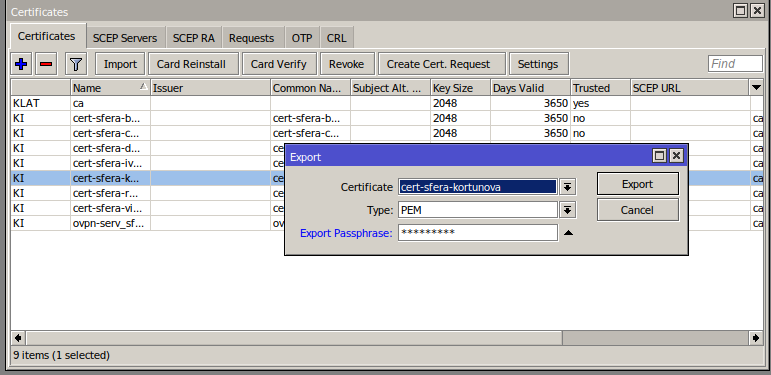
Task: Click the Revoke button
Action: click(347, 64)
